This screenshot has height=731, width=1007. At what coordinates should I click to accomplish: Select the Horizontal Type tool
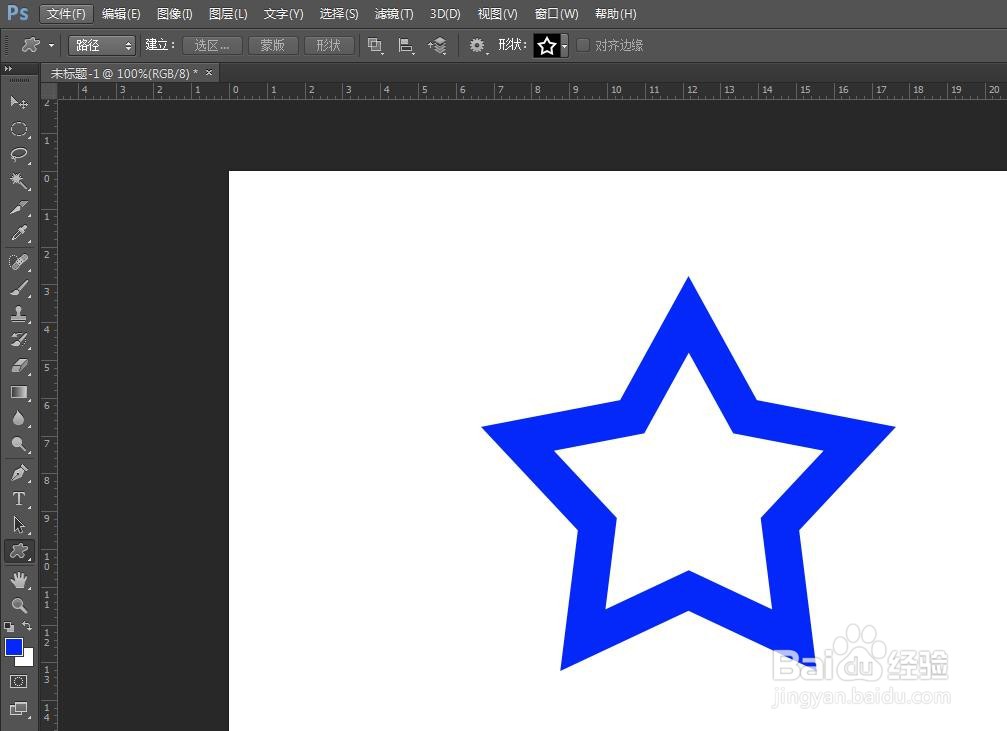coord(19,499)
